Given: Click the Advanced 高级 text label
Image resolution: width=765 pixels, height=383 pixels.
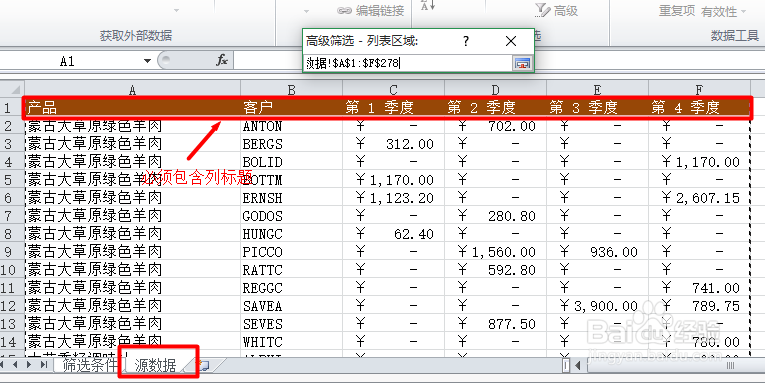Looking at the screenshot, I should (566, 11).
